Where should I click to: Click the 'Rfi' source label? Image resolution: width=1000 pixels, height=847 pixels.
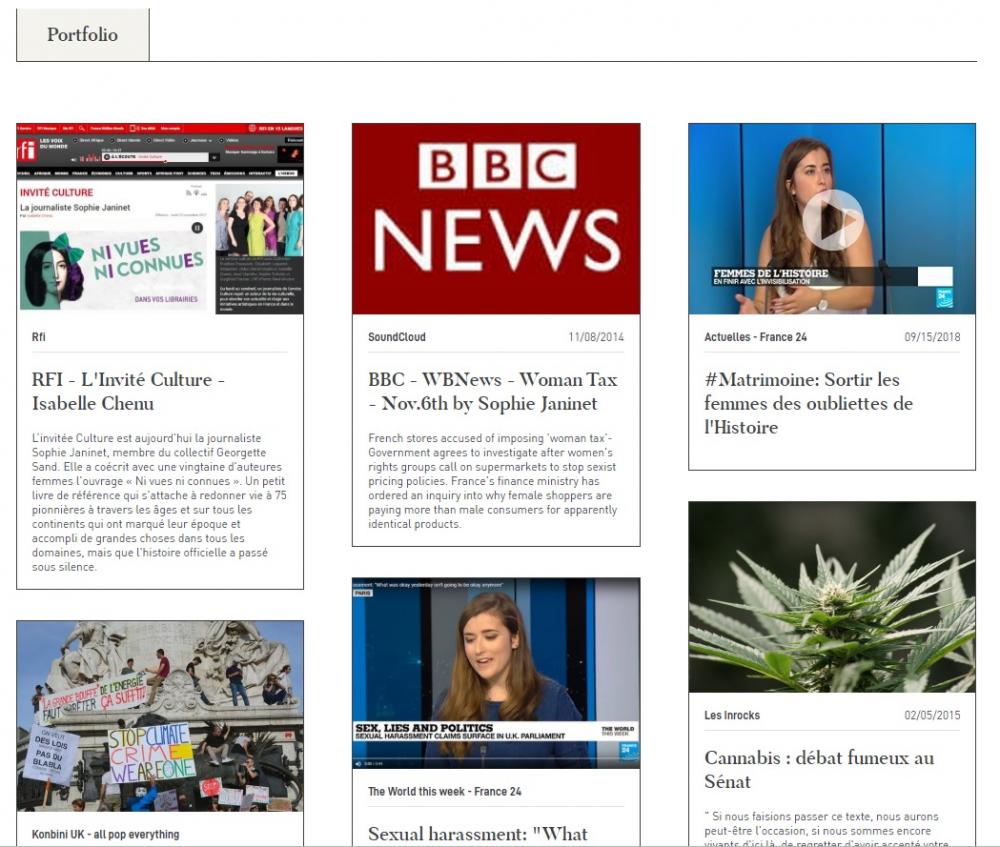[39, 337]
